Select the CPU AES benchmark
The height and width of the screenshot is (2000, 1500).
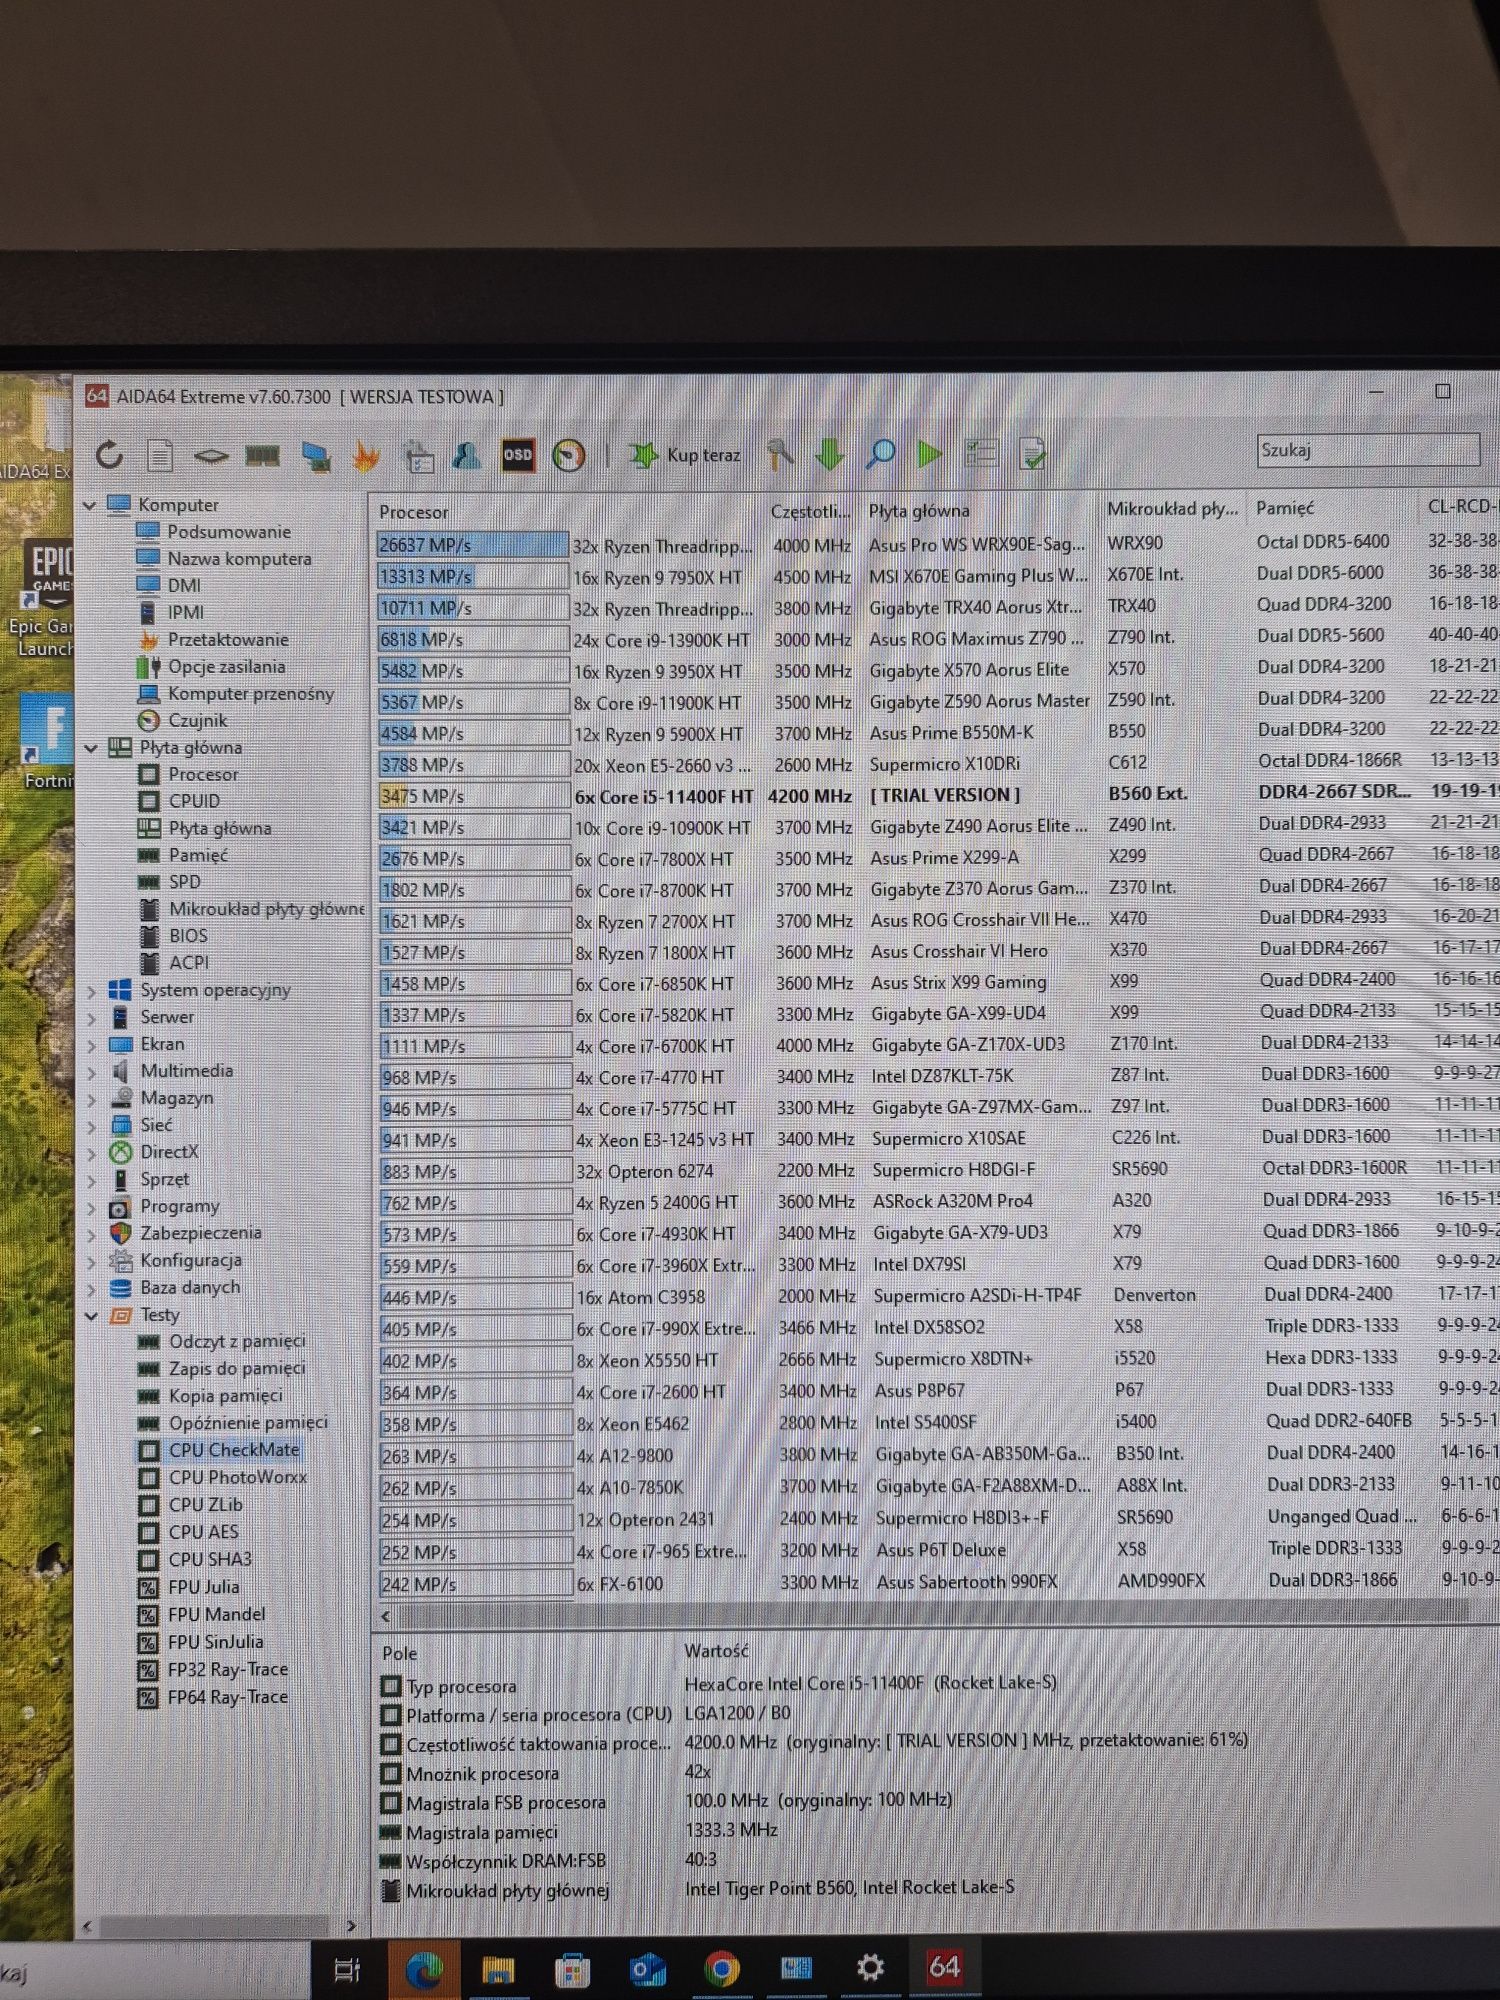click(203, 1532)
